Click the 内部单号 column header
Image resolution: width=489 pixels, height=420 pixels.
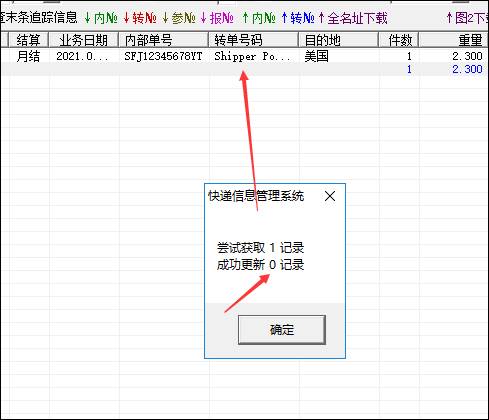click(x=163, y=40)
